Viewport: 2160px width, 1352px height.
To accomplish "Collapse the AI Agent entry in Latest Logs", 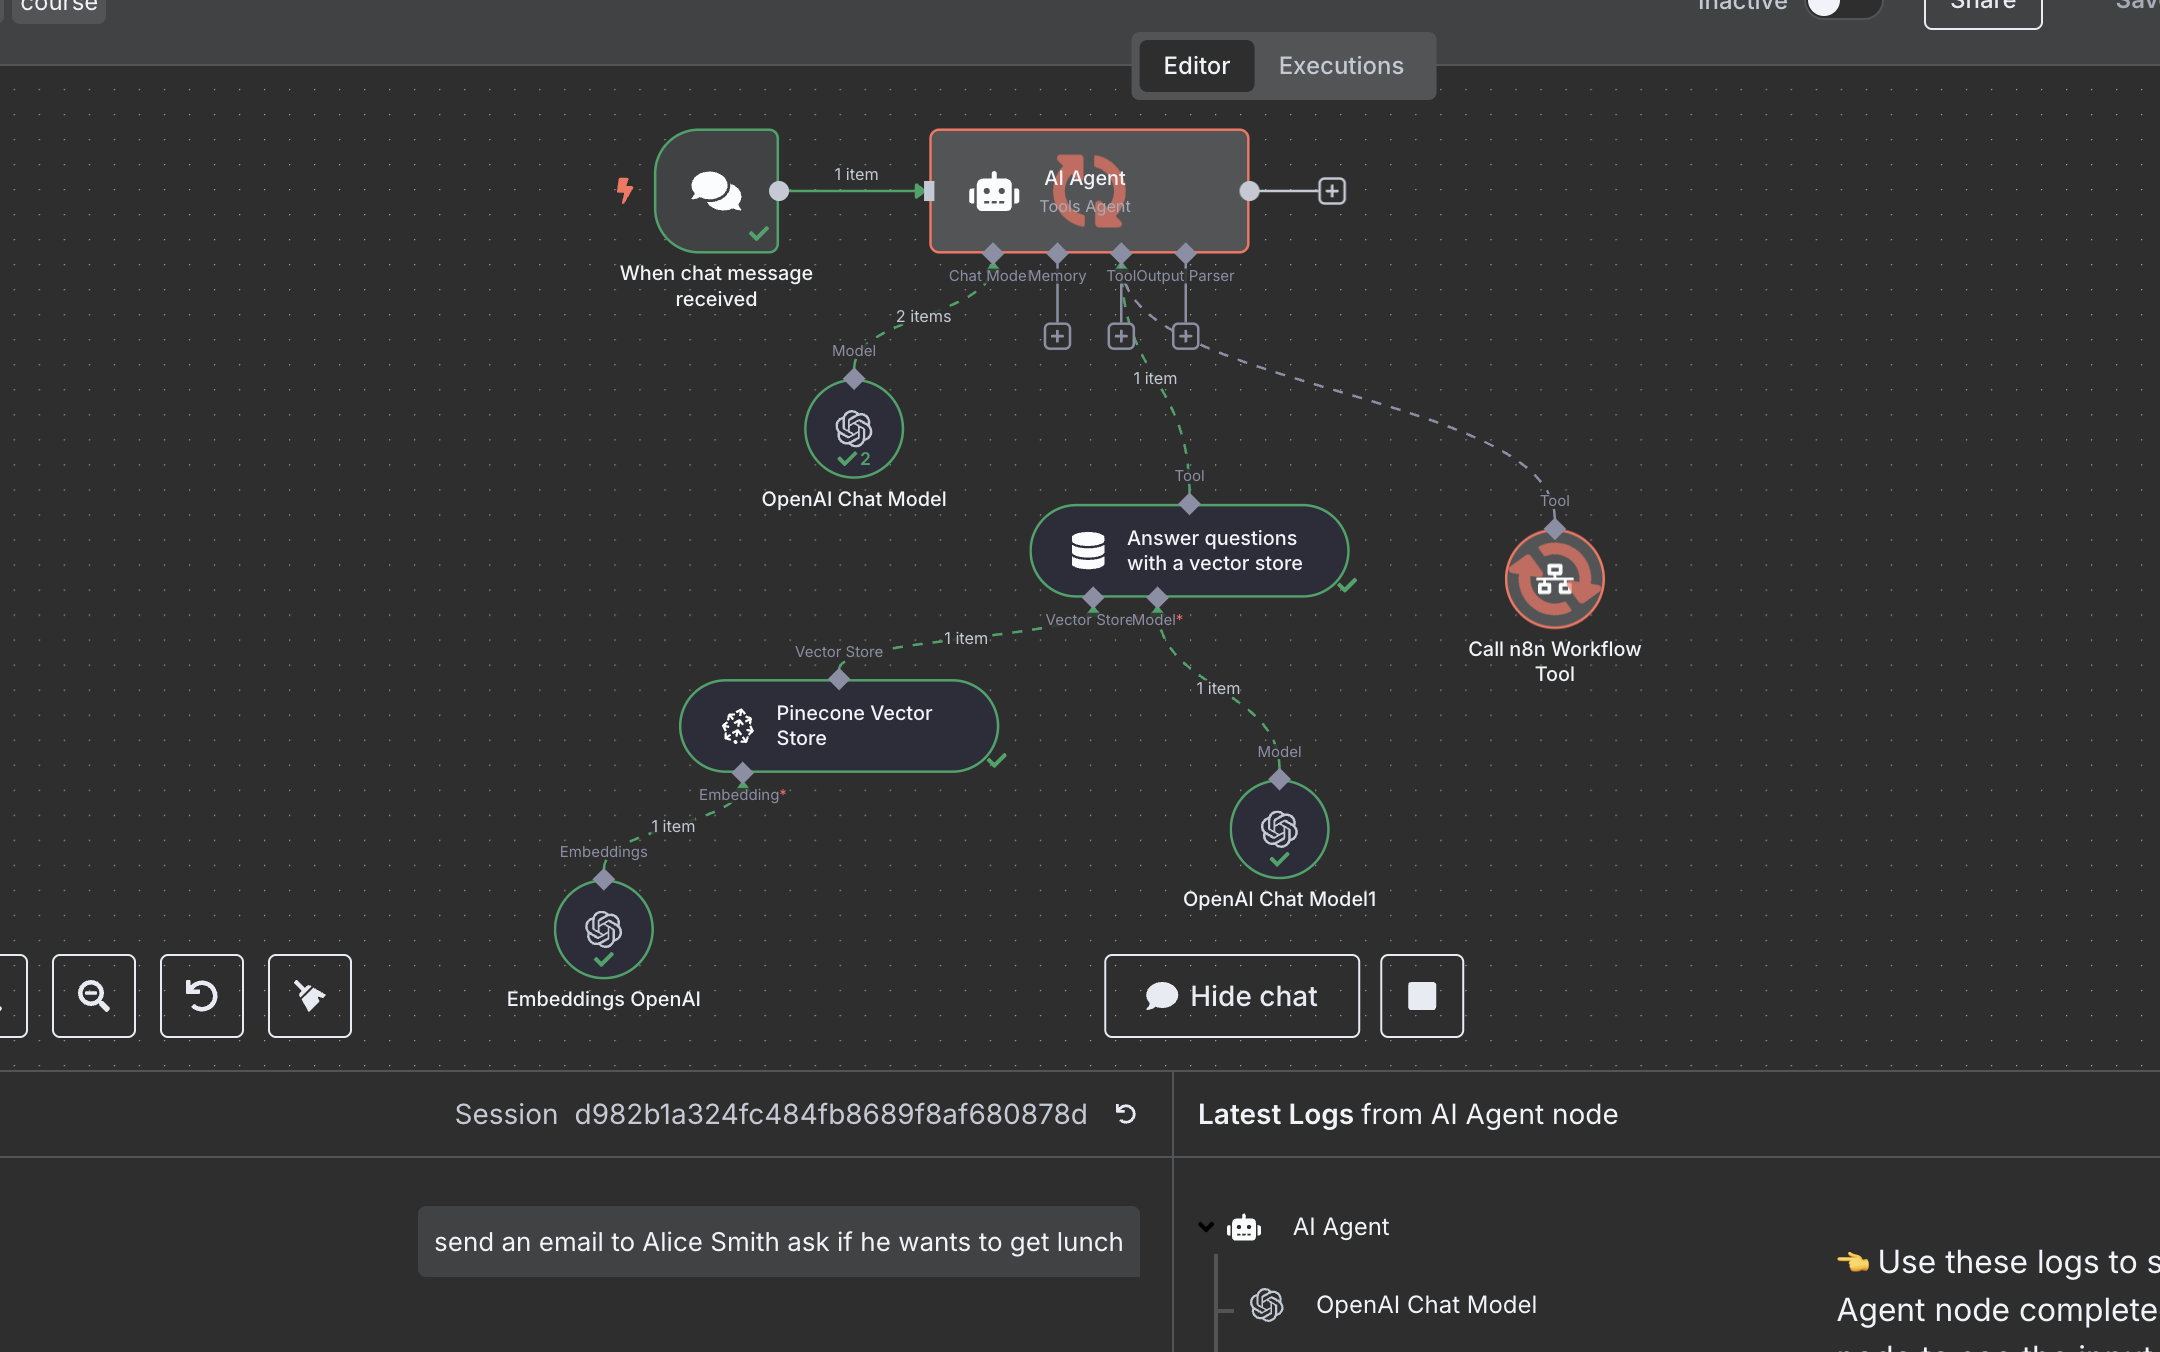I will pyautogui.click(x=1206, y=1227).
